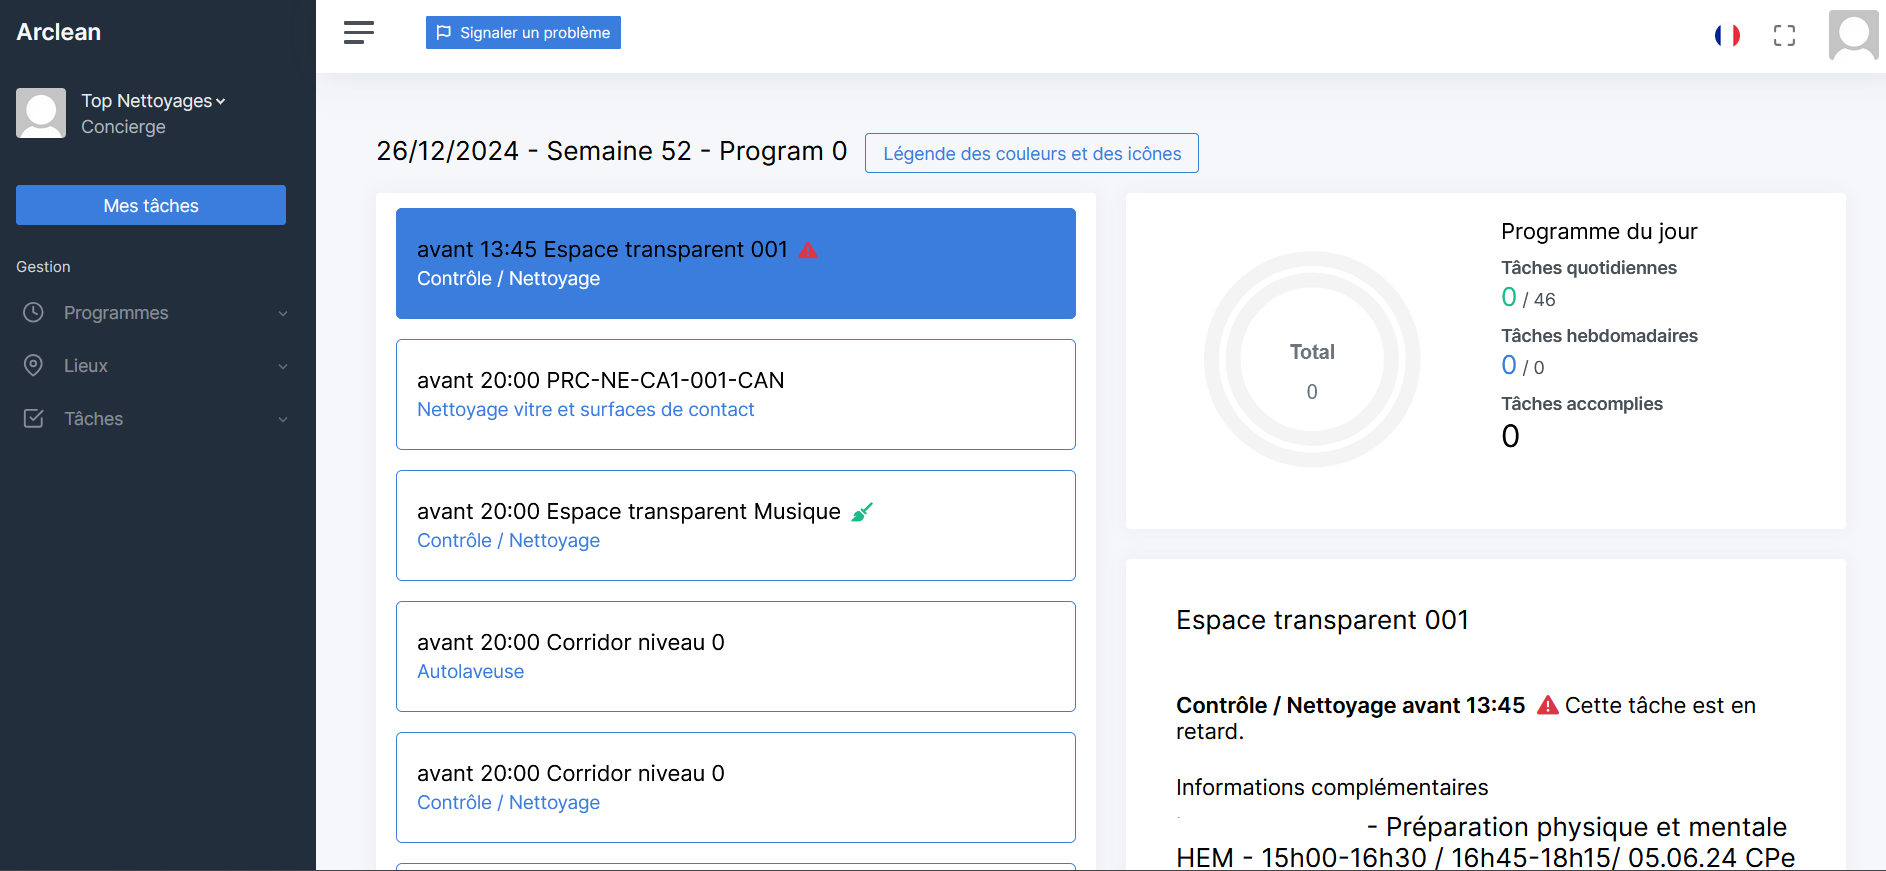Screen dimensions: 1886x871
Task: Expand the Lieux menu chevron
Action: click(283, 366)
